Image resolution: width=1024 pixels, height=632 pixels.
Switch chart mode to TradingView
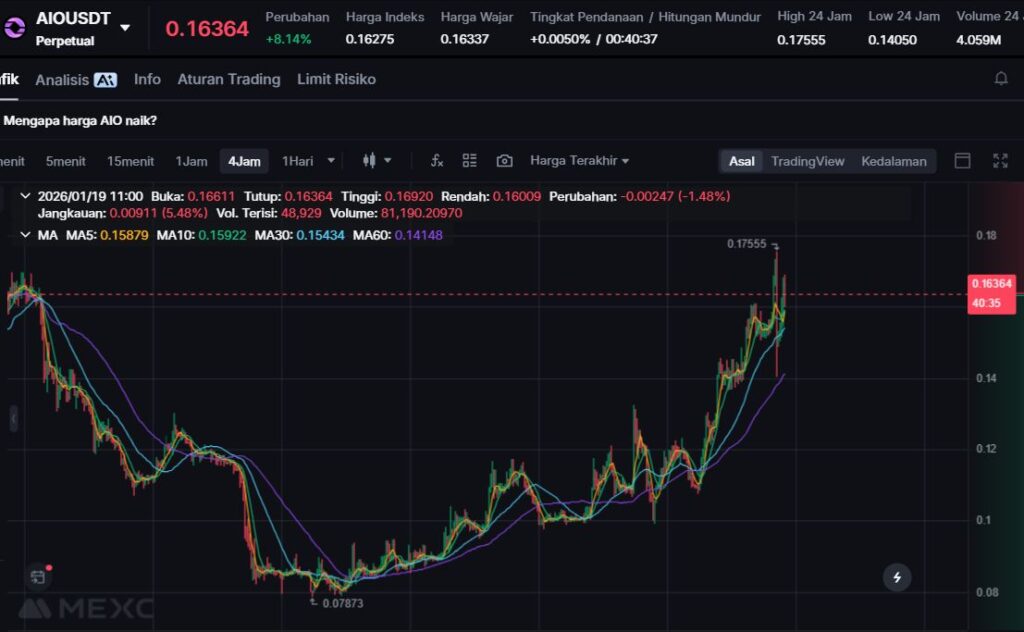[807, 161]
